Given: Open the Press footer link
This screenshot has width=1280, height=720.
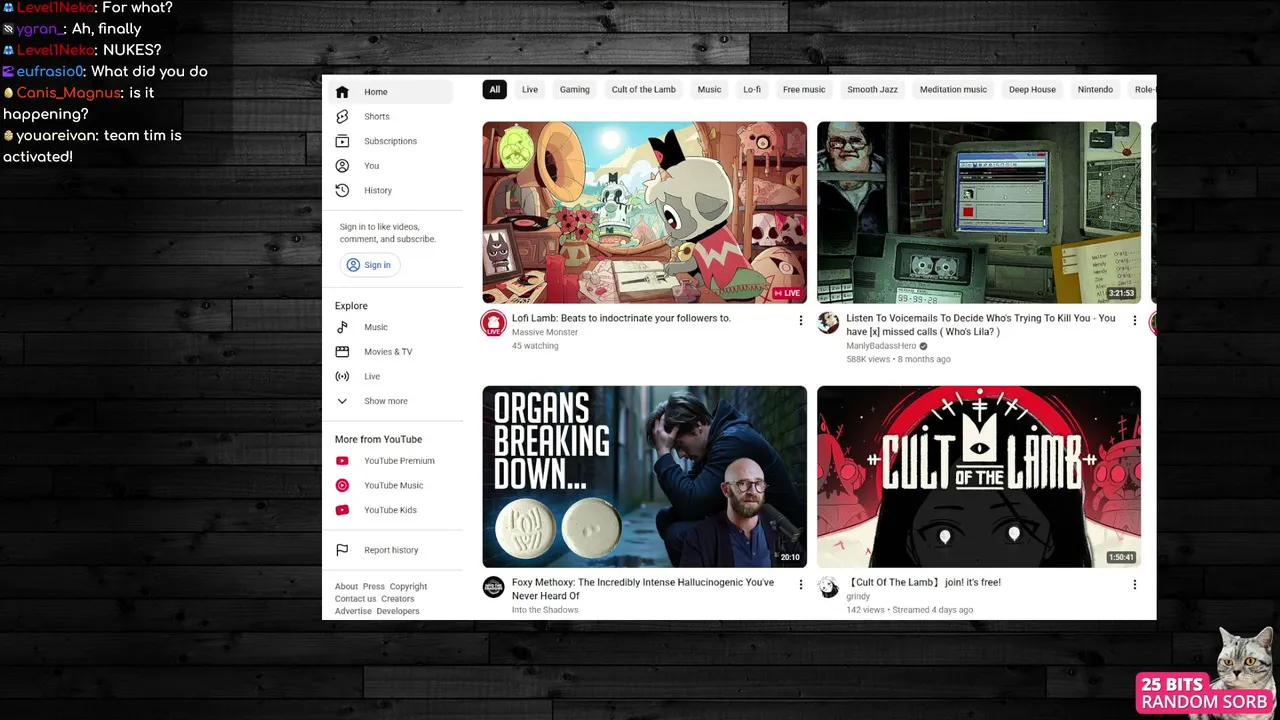Looking at the screenshot, I should pos(373,587).
